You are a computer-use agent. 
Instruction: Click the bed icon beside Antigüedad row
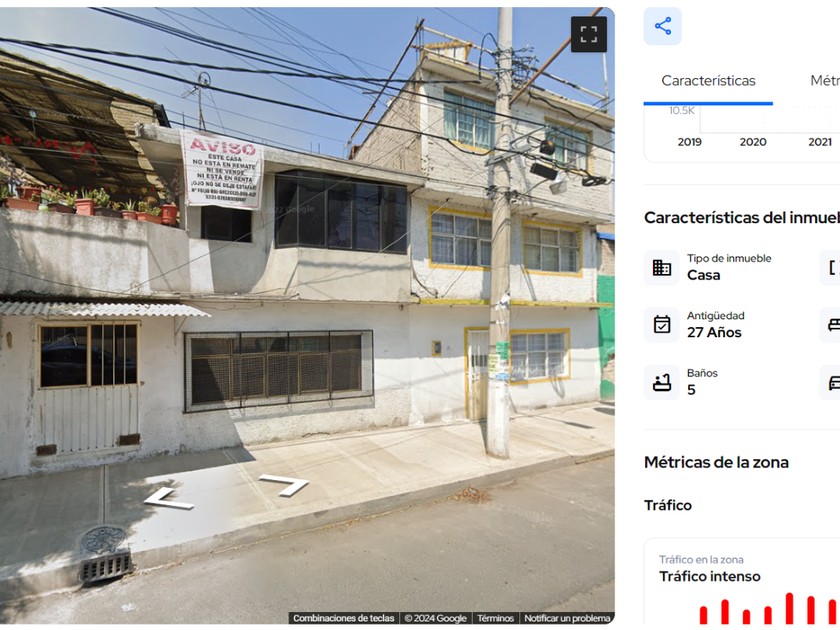click(832, 325)
